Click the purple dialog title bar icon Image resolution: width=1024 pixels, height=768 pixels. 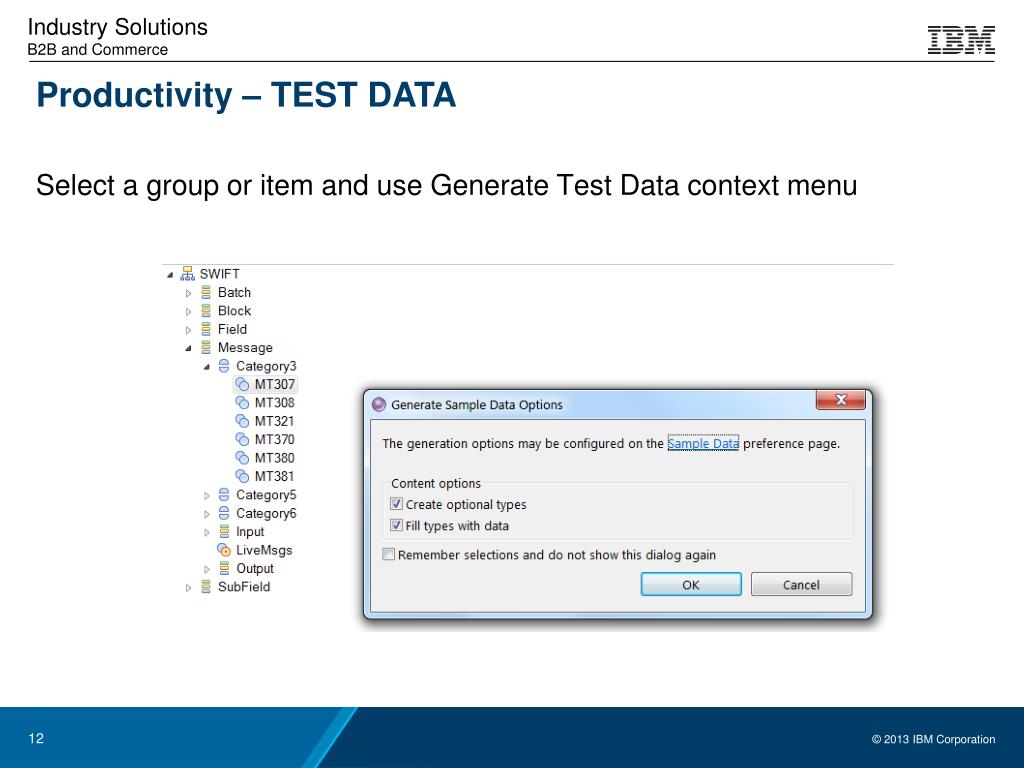coord(379,404)
